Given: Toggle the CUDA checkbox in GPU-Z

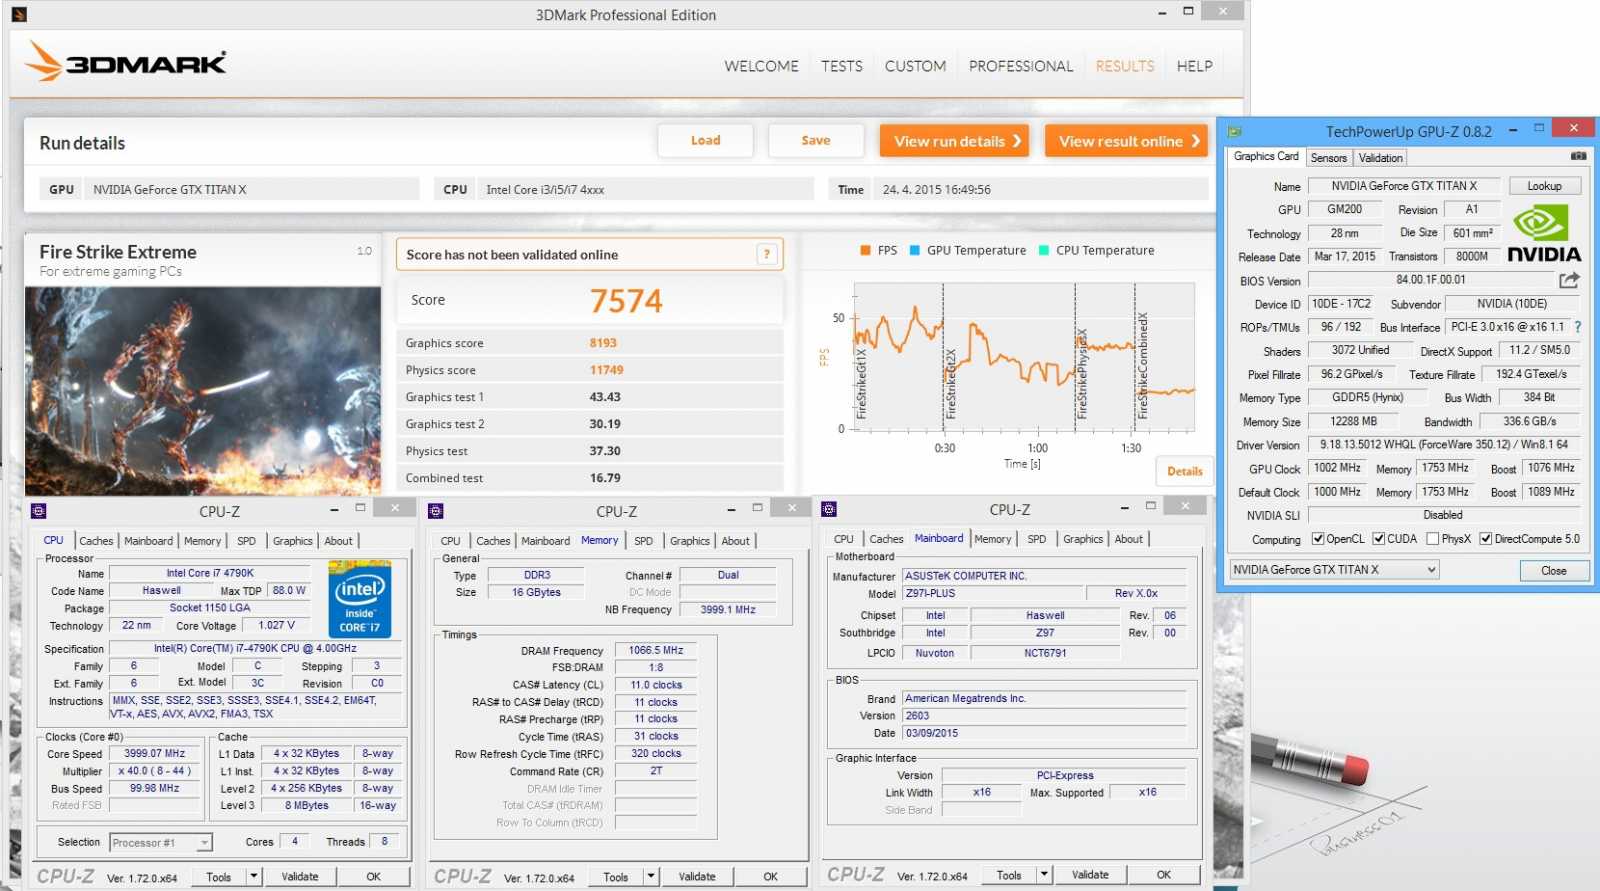Looking at the screenshot, I should coord(1379,539).
